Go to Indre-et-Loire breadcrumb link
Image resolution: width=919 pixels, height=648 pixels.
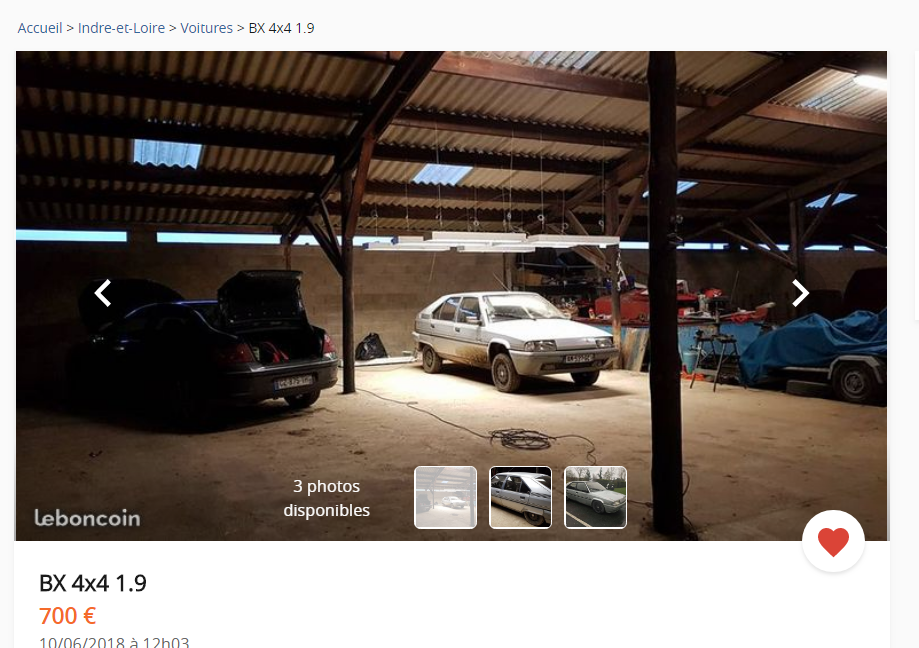(121, 28)
